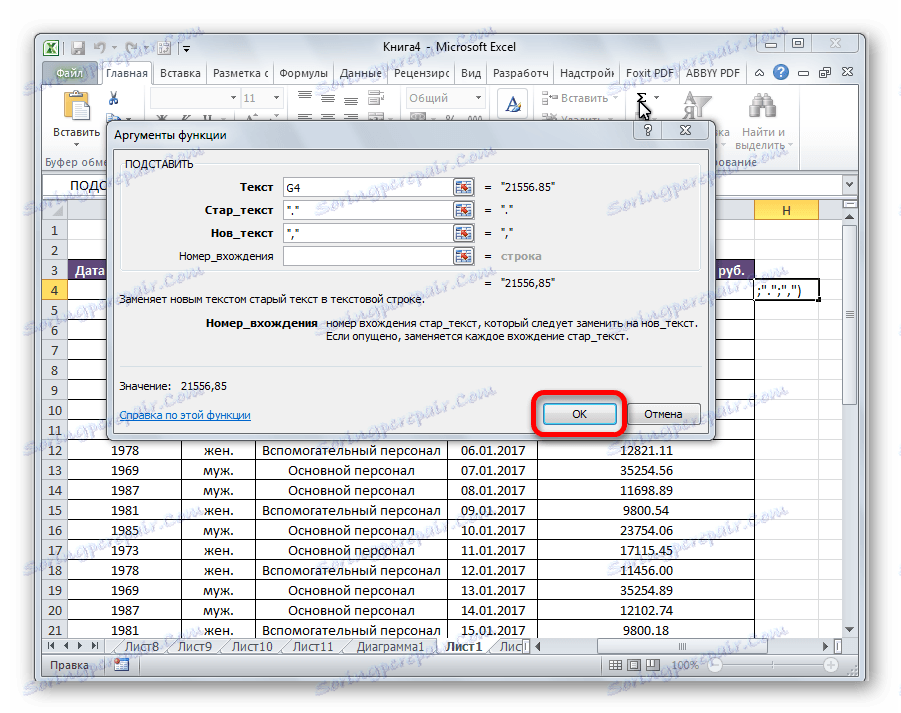Click the Undo arrow icon
This screenshot has height=713, width=901.
click(x=100, y=48)
